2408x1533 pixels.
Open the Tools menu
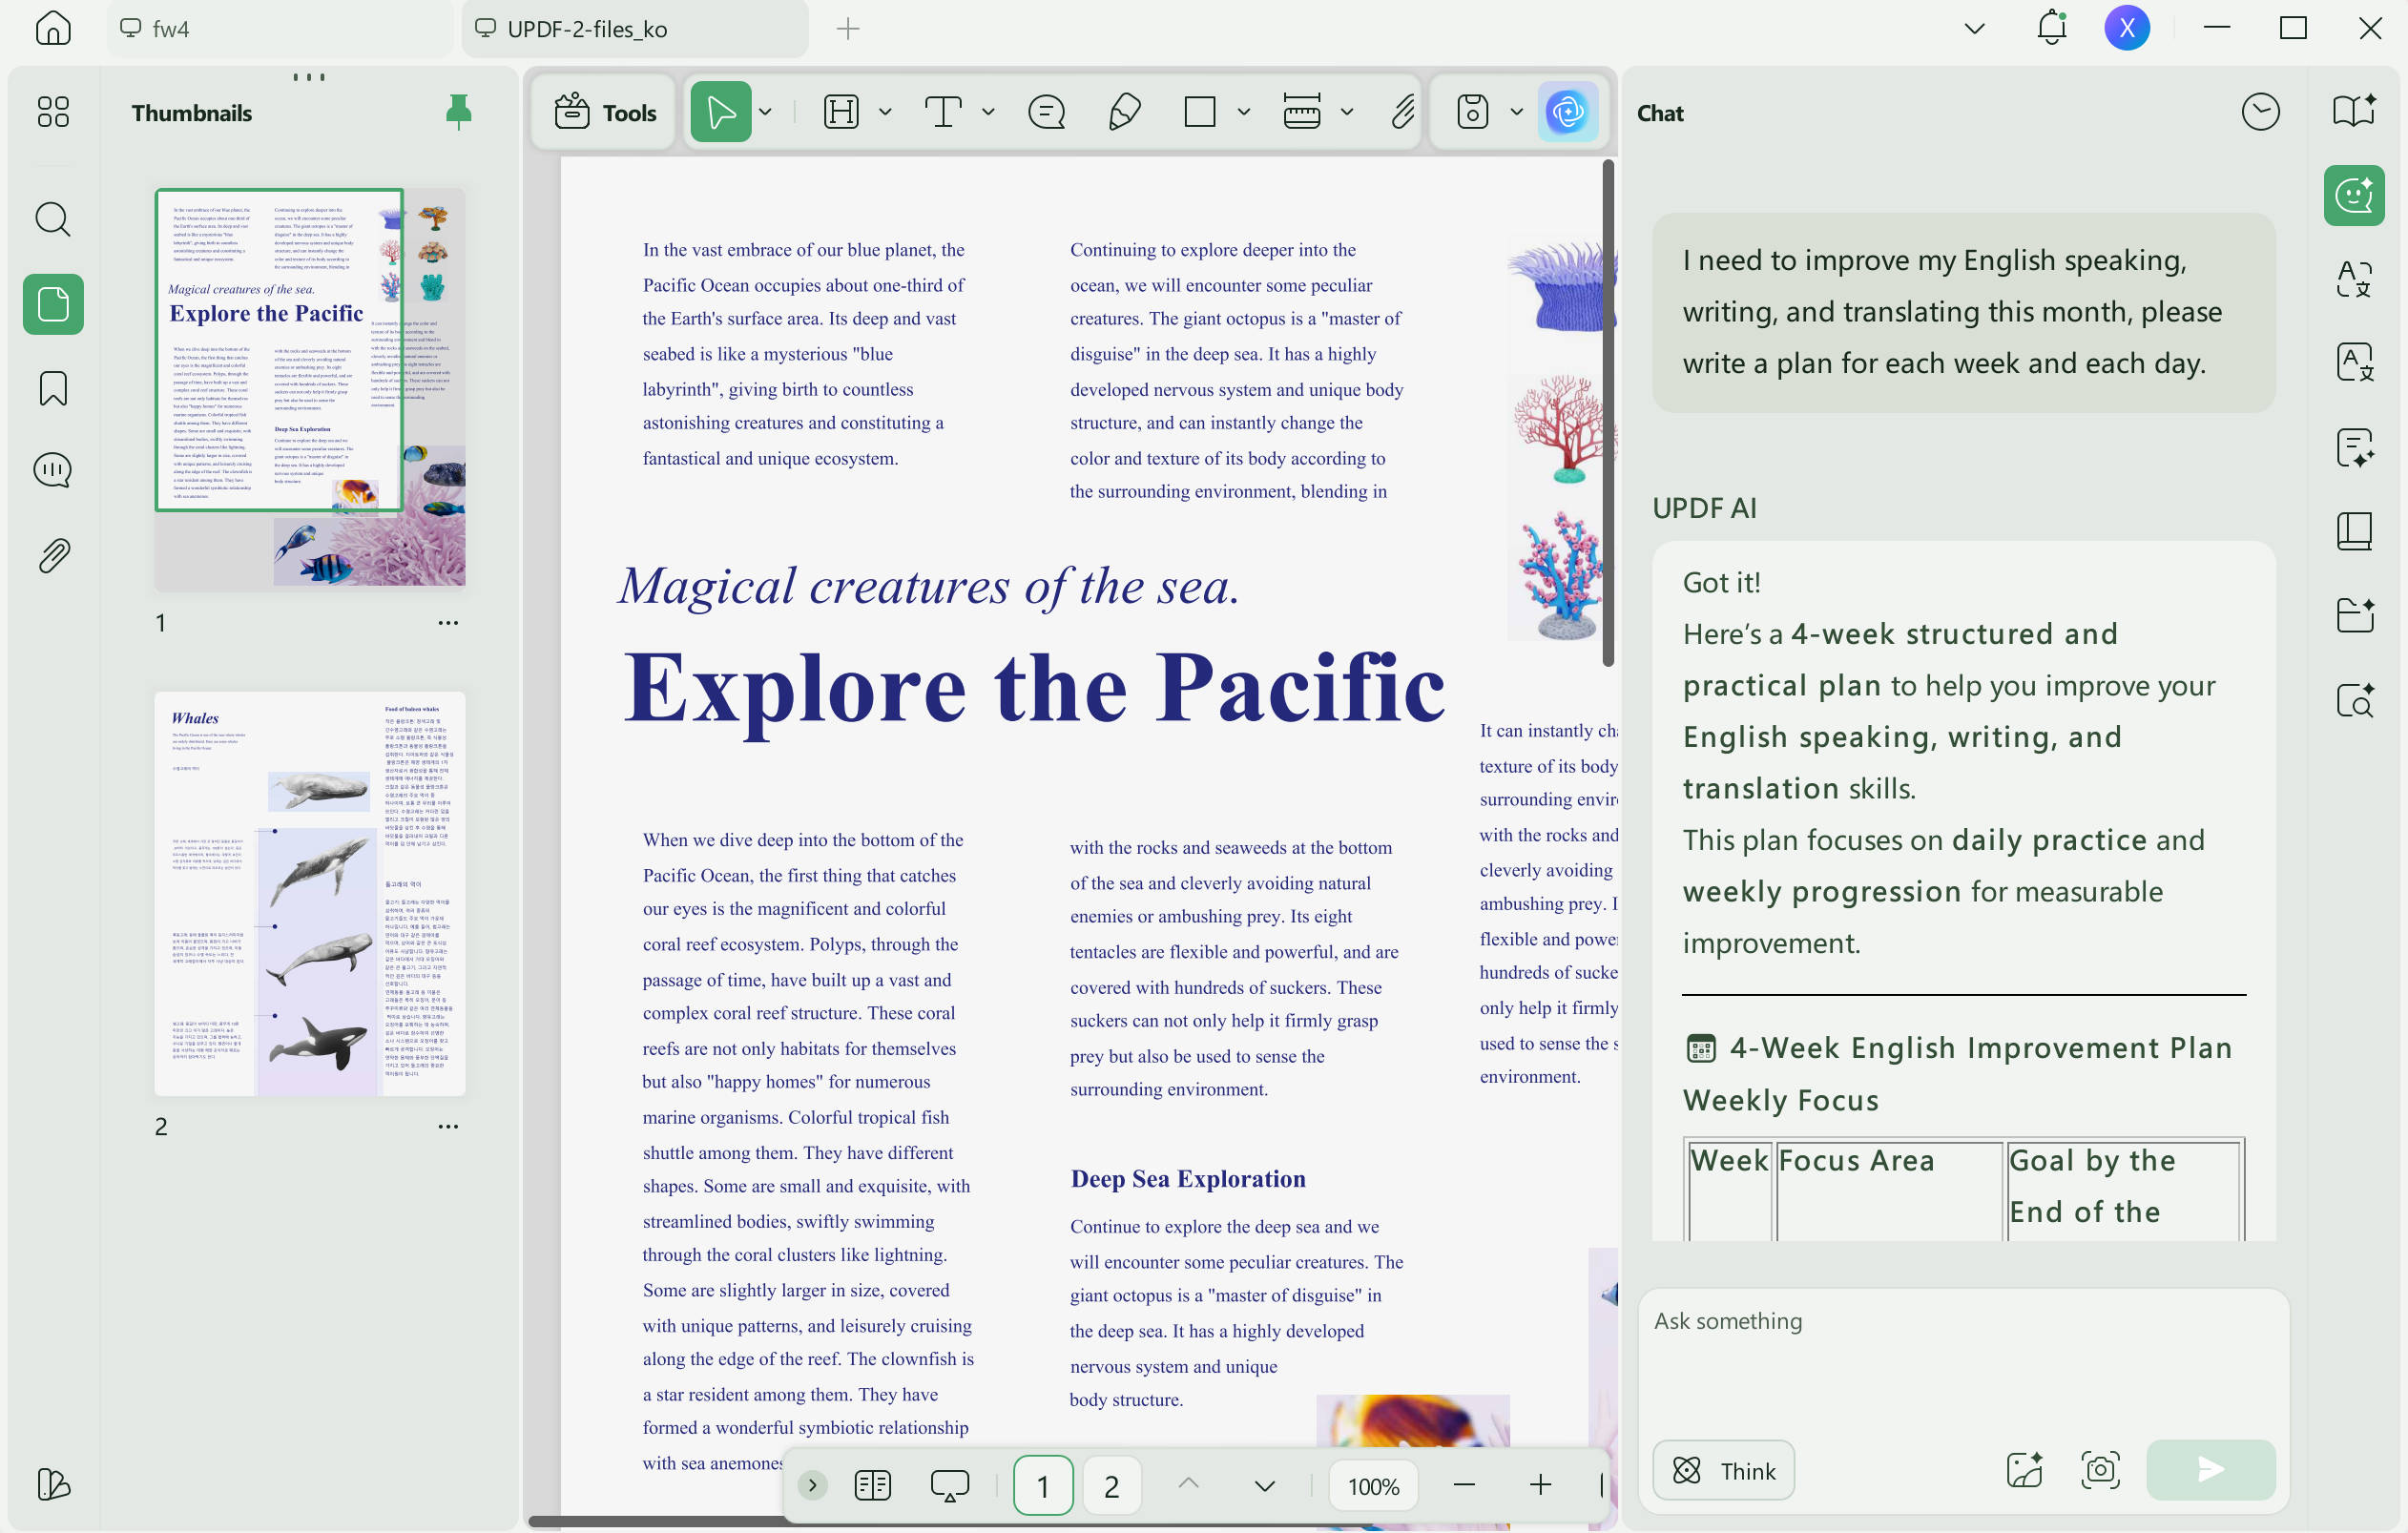click(604, 112)
